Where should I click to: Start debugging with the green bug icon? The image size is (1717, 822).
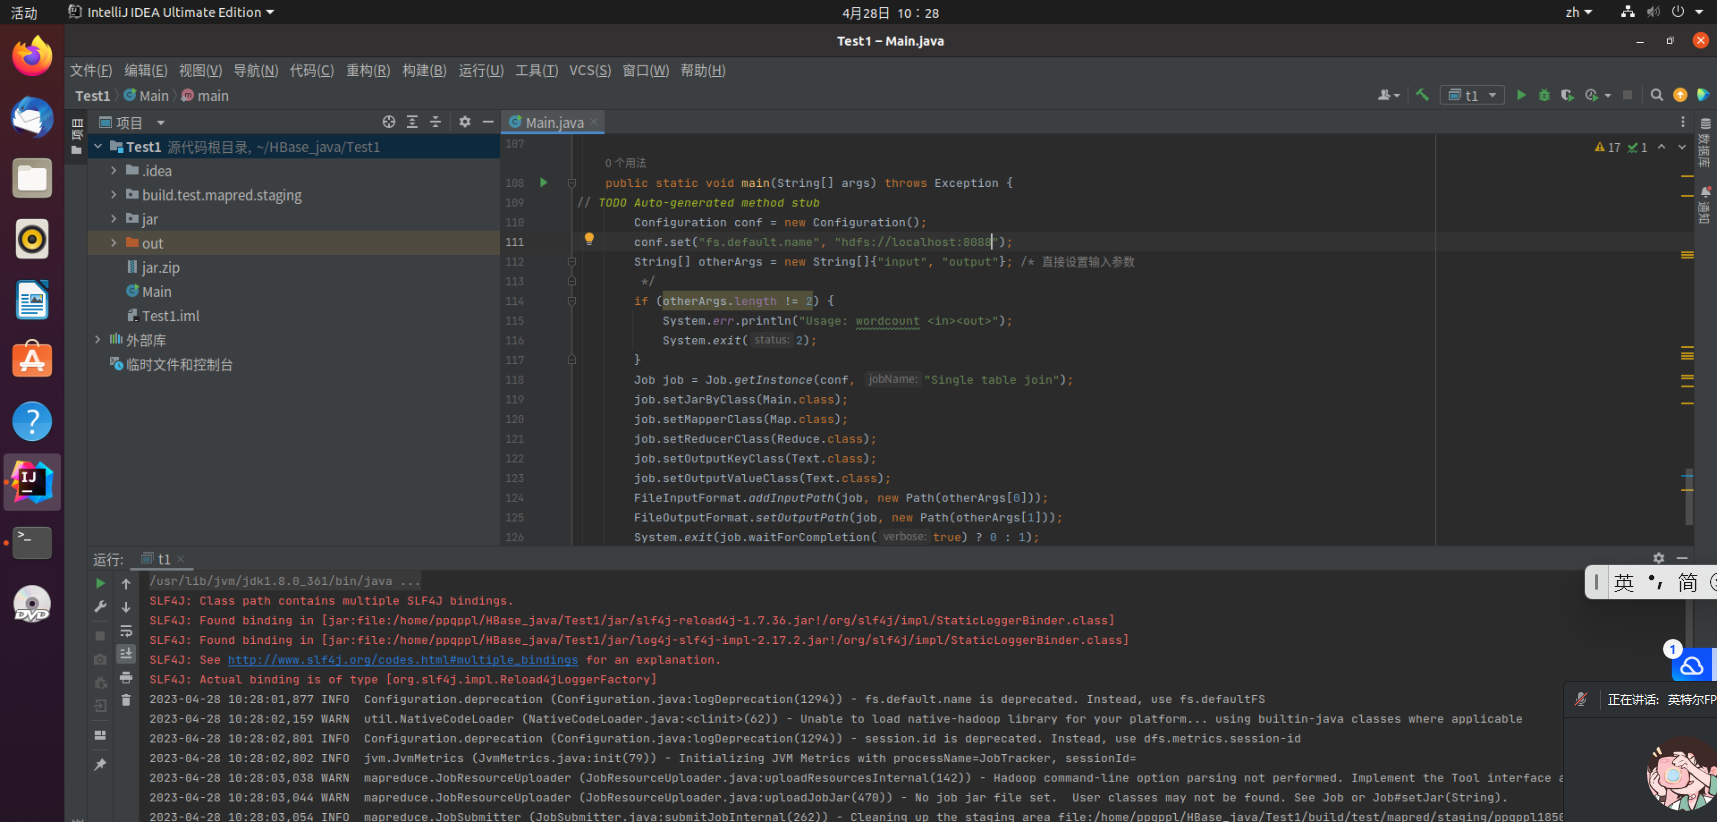point(1544,95)
